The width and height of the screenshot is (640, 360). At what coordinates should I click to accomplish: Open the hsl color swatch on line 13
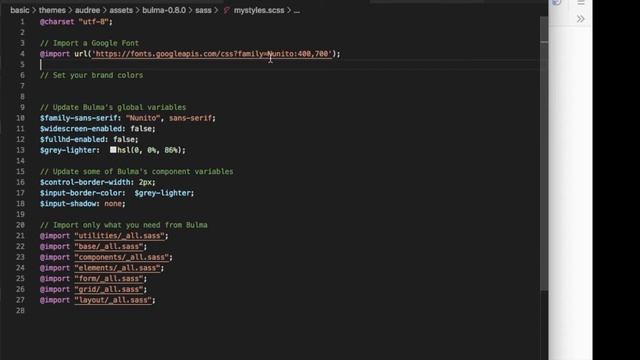[113, 150]
